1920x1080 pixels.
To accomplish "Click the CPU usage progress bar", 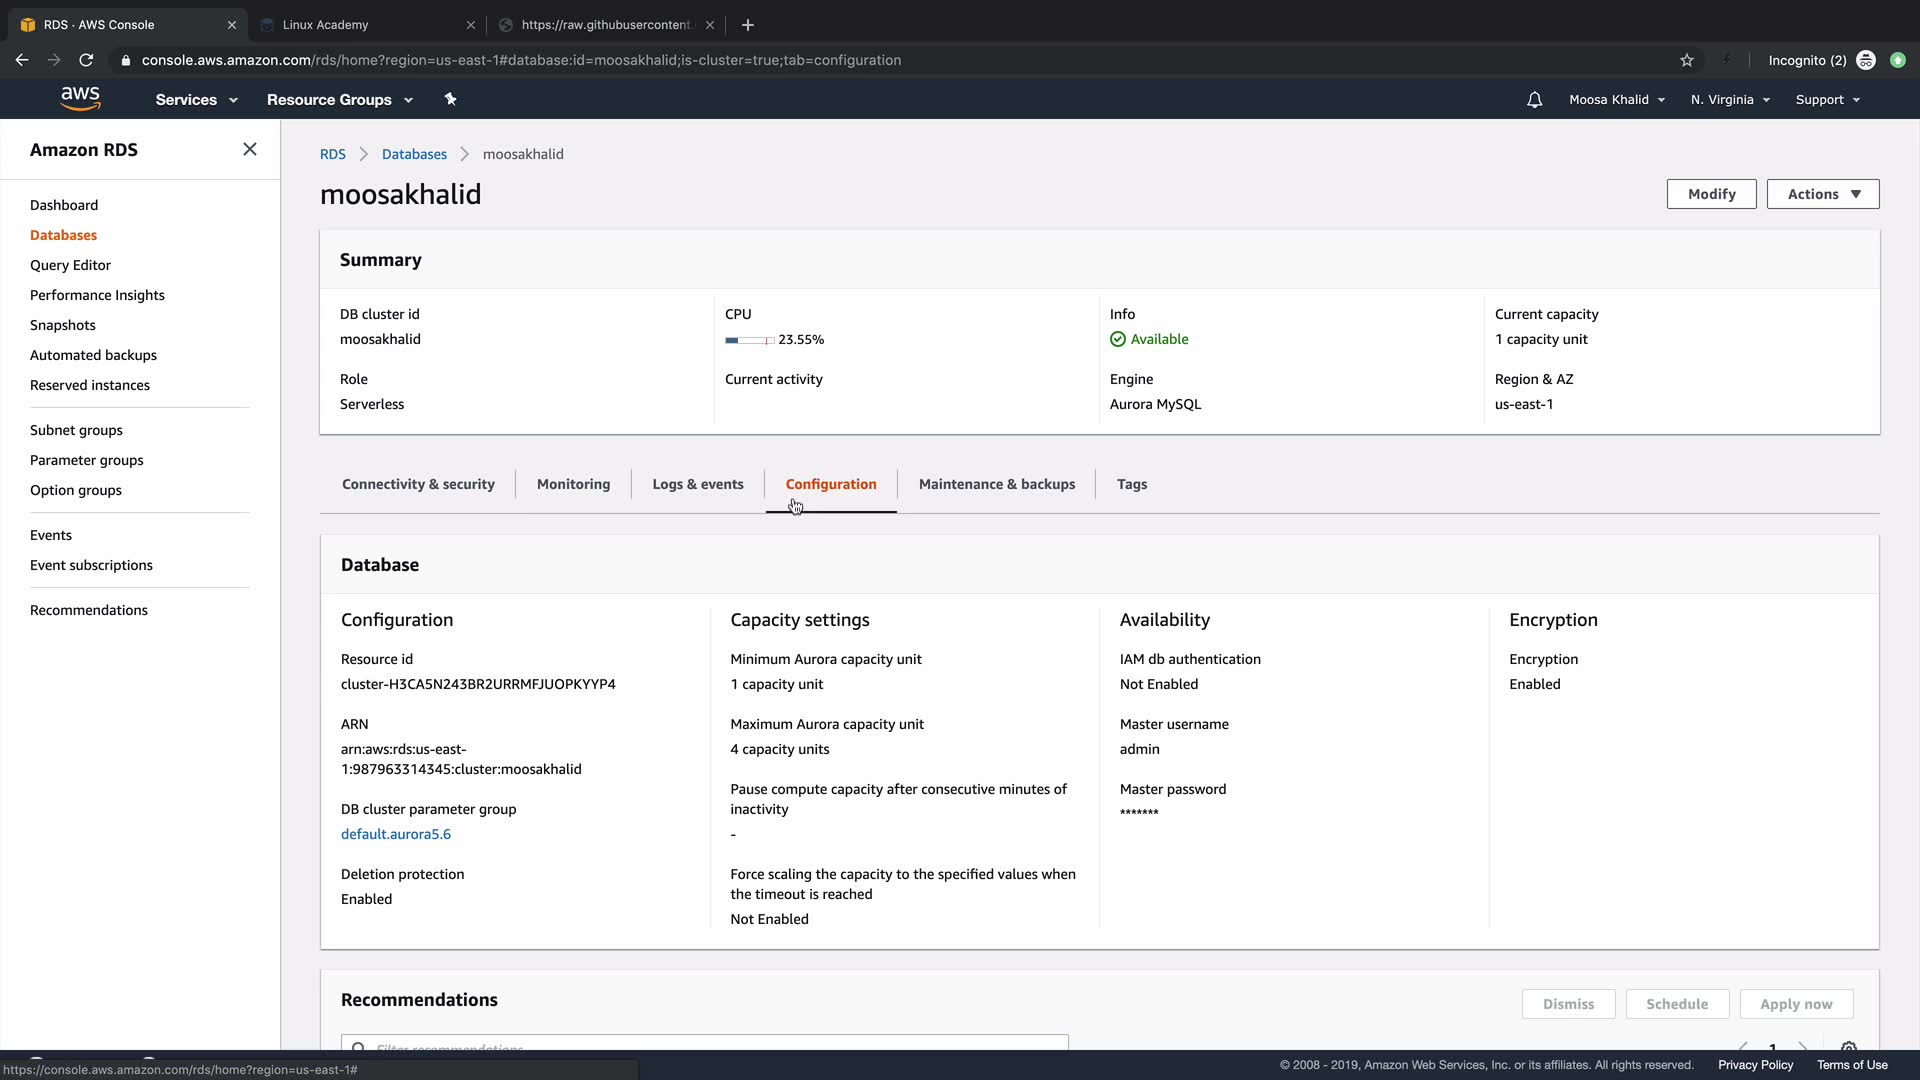I will (x=749, y=340).
